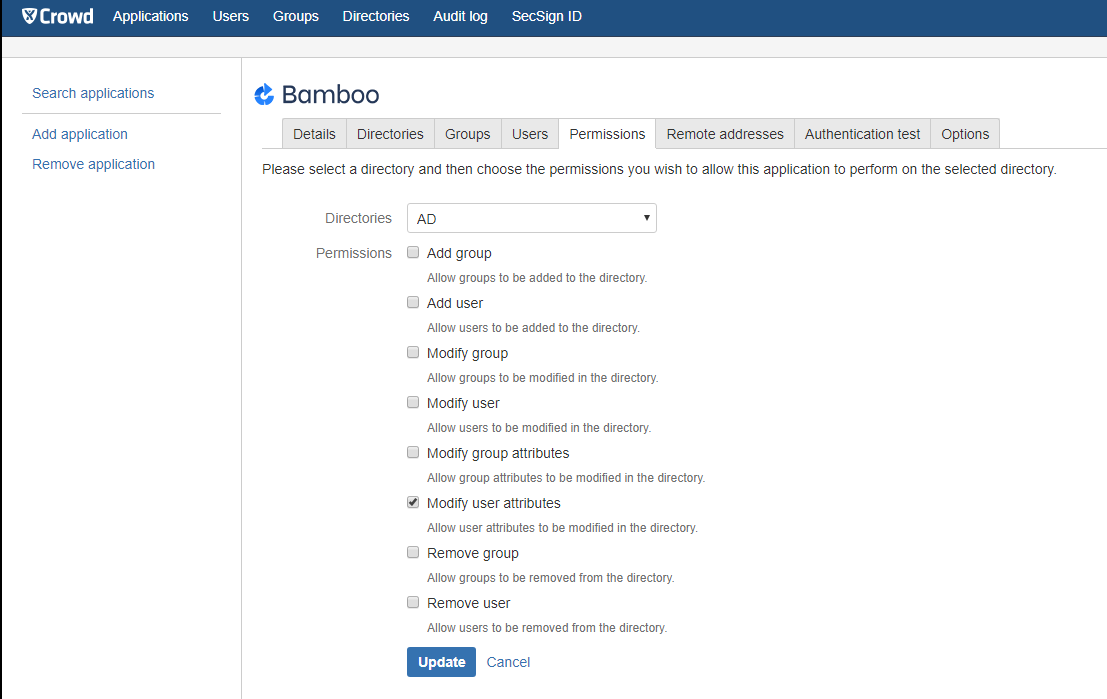Check the Remove user permission

[413, 602]
